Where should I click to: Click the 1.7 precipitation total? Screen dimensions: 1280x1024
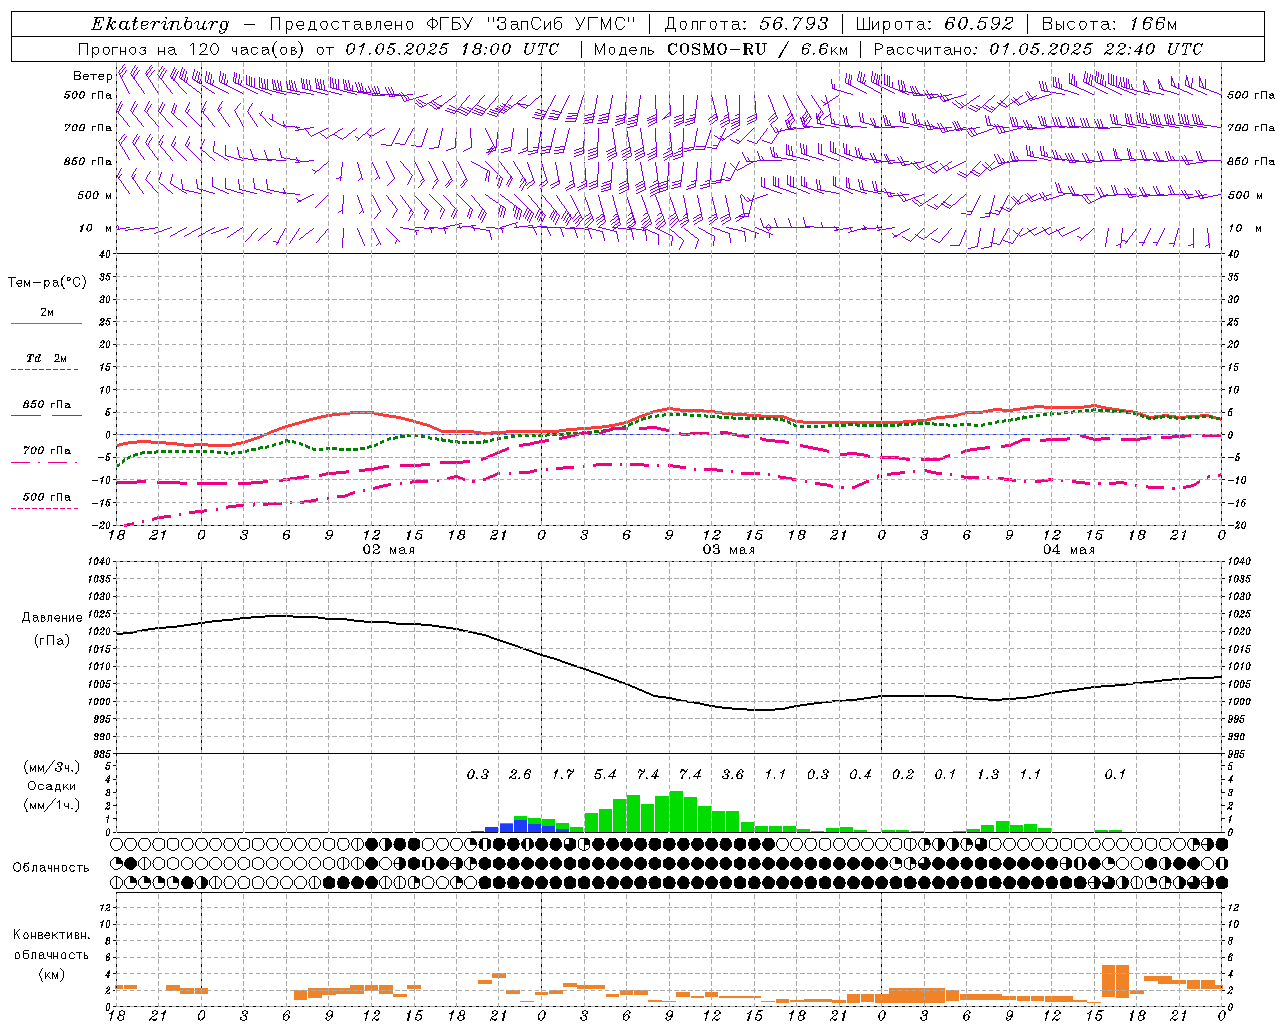563,774
